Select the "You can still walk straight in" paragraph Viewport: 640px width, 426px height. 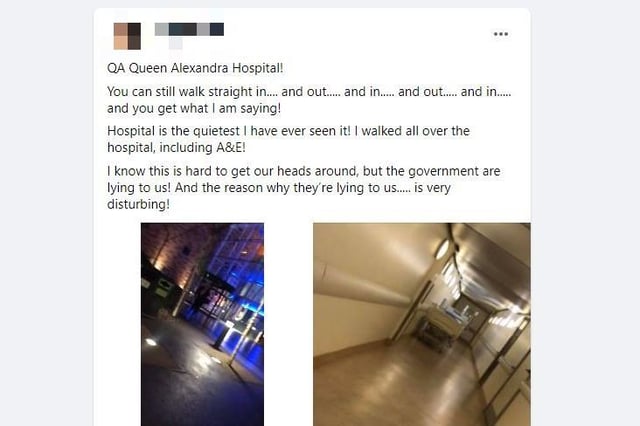click(x=309, y=100)
